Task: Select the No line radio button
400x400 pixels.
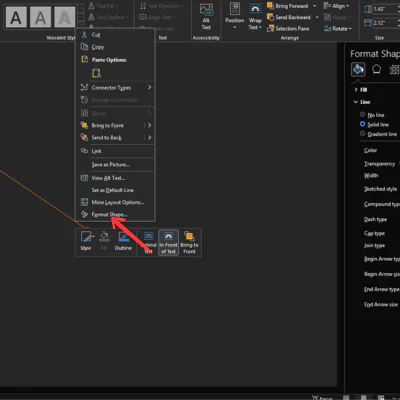Action: [x=362, y=115]
